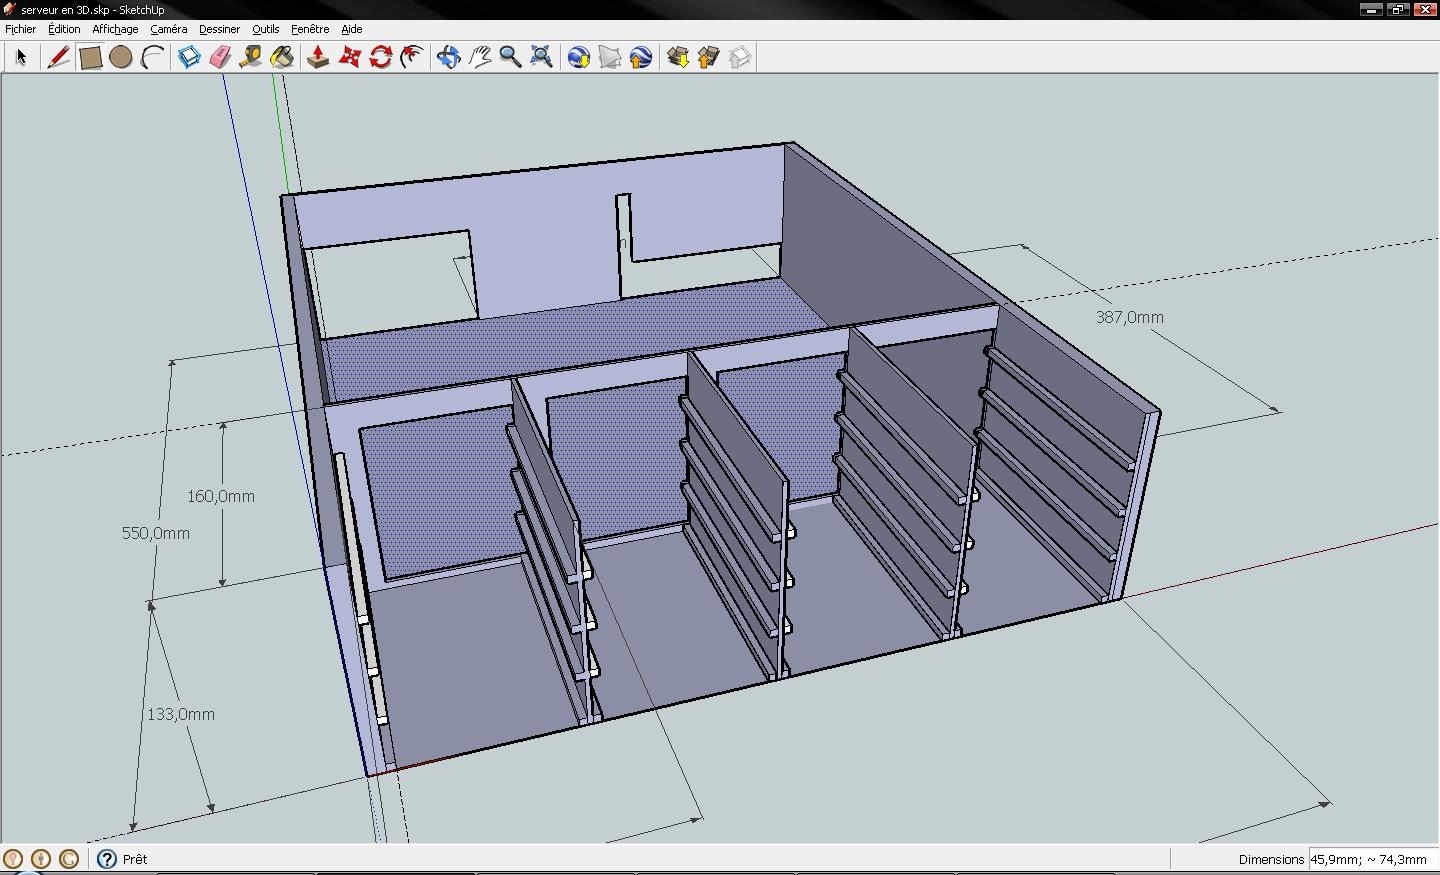Image resolution: width=1440 pixels, height=875 pixels.
Task: Select the arrow Select tool
Action: click(21, 57)
